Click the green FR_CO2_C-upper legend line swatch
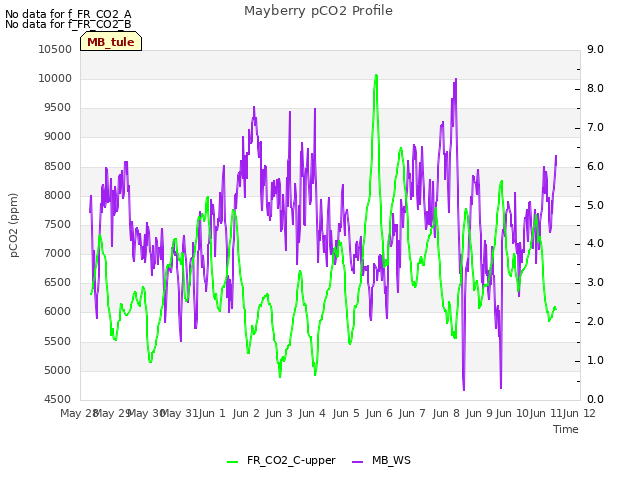This screenshot has height=480, width=640. (233, 462)
